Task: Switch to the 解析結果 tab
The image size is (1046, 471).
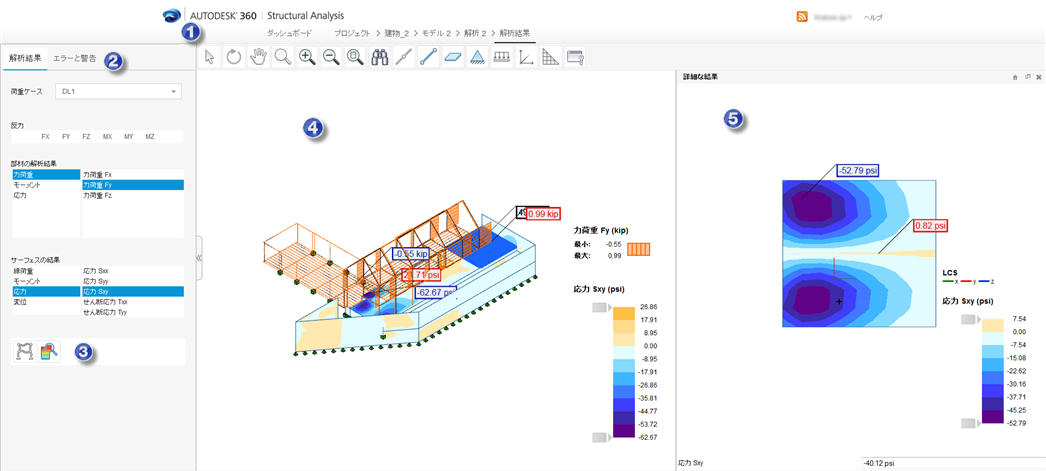Action: click(25, 58)
